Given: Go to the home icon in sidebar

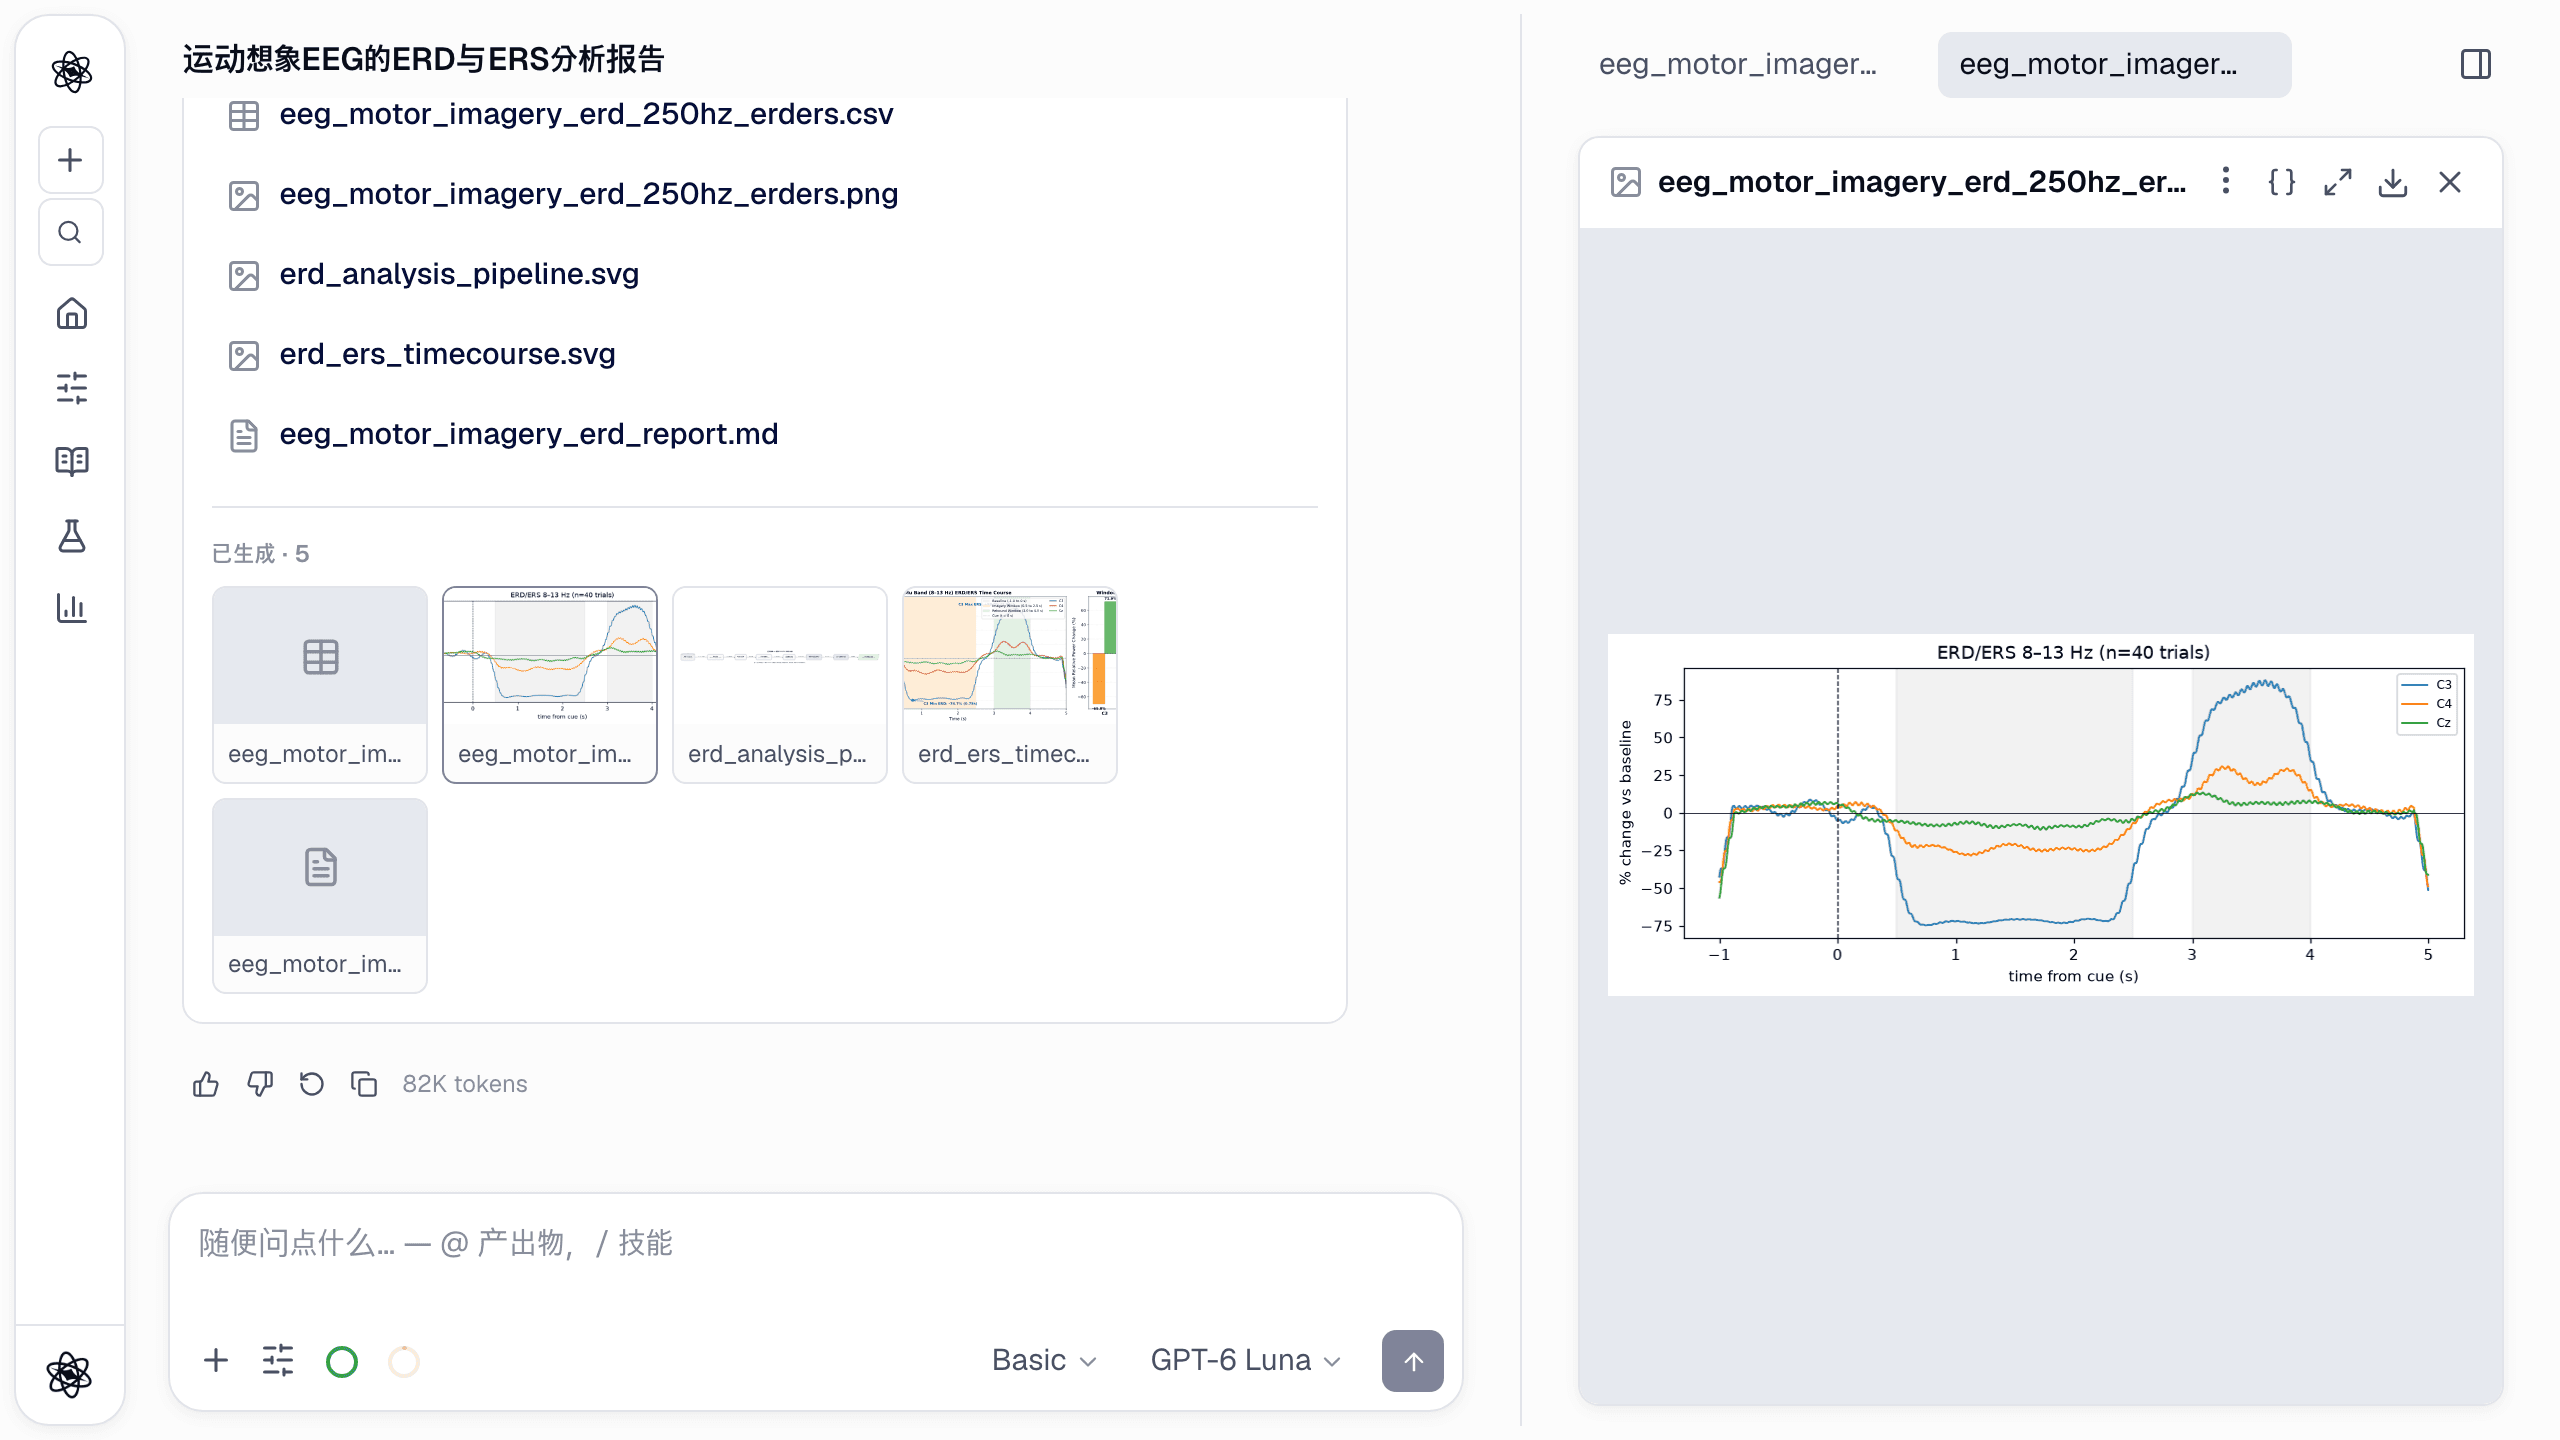Looking at the screenshot, I should [x=71, y=314].
